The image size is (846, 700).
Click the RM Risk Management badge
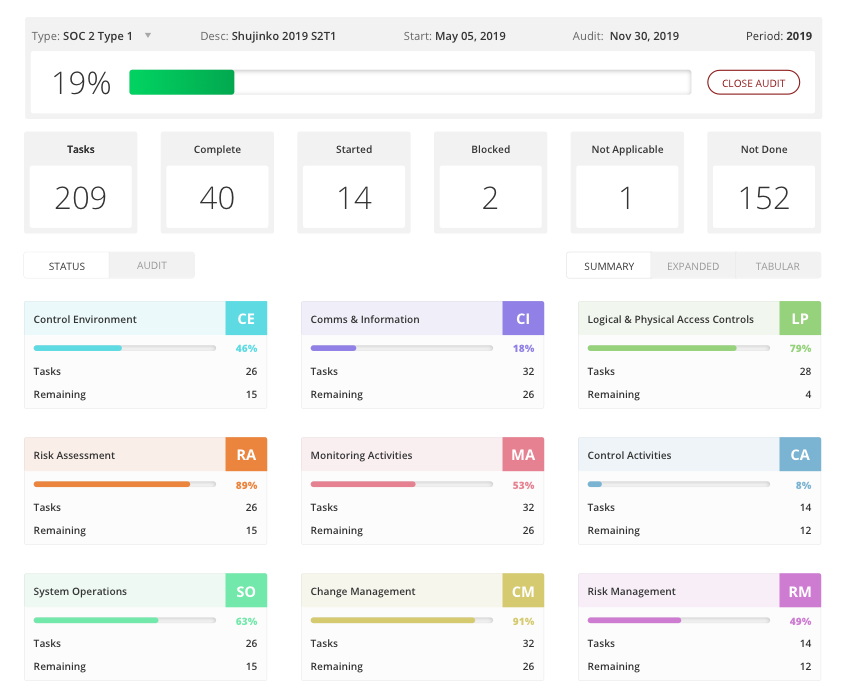pos(800,590)
